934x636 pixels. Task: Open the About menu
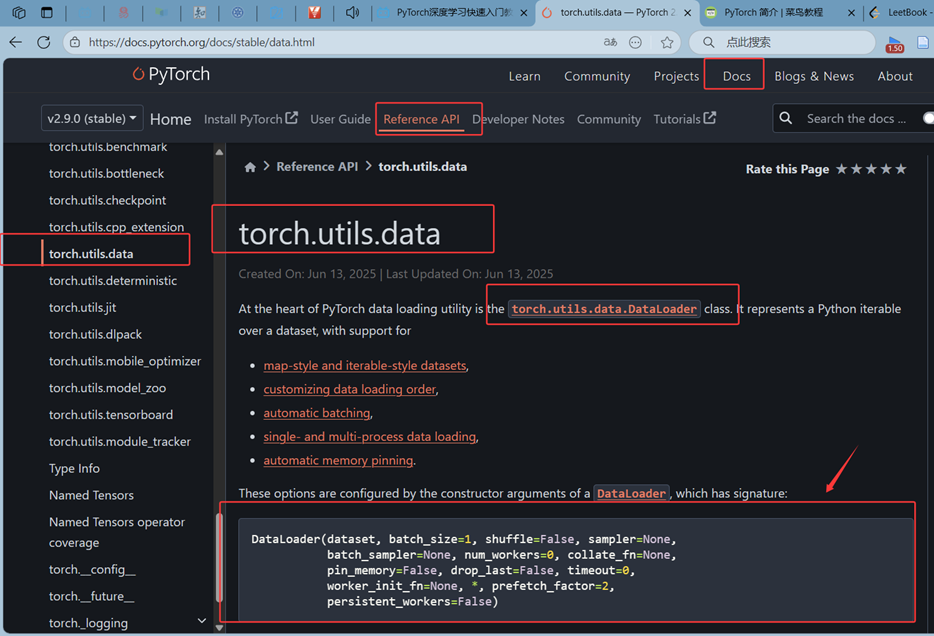(x=895, y=76)
